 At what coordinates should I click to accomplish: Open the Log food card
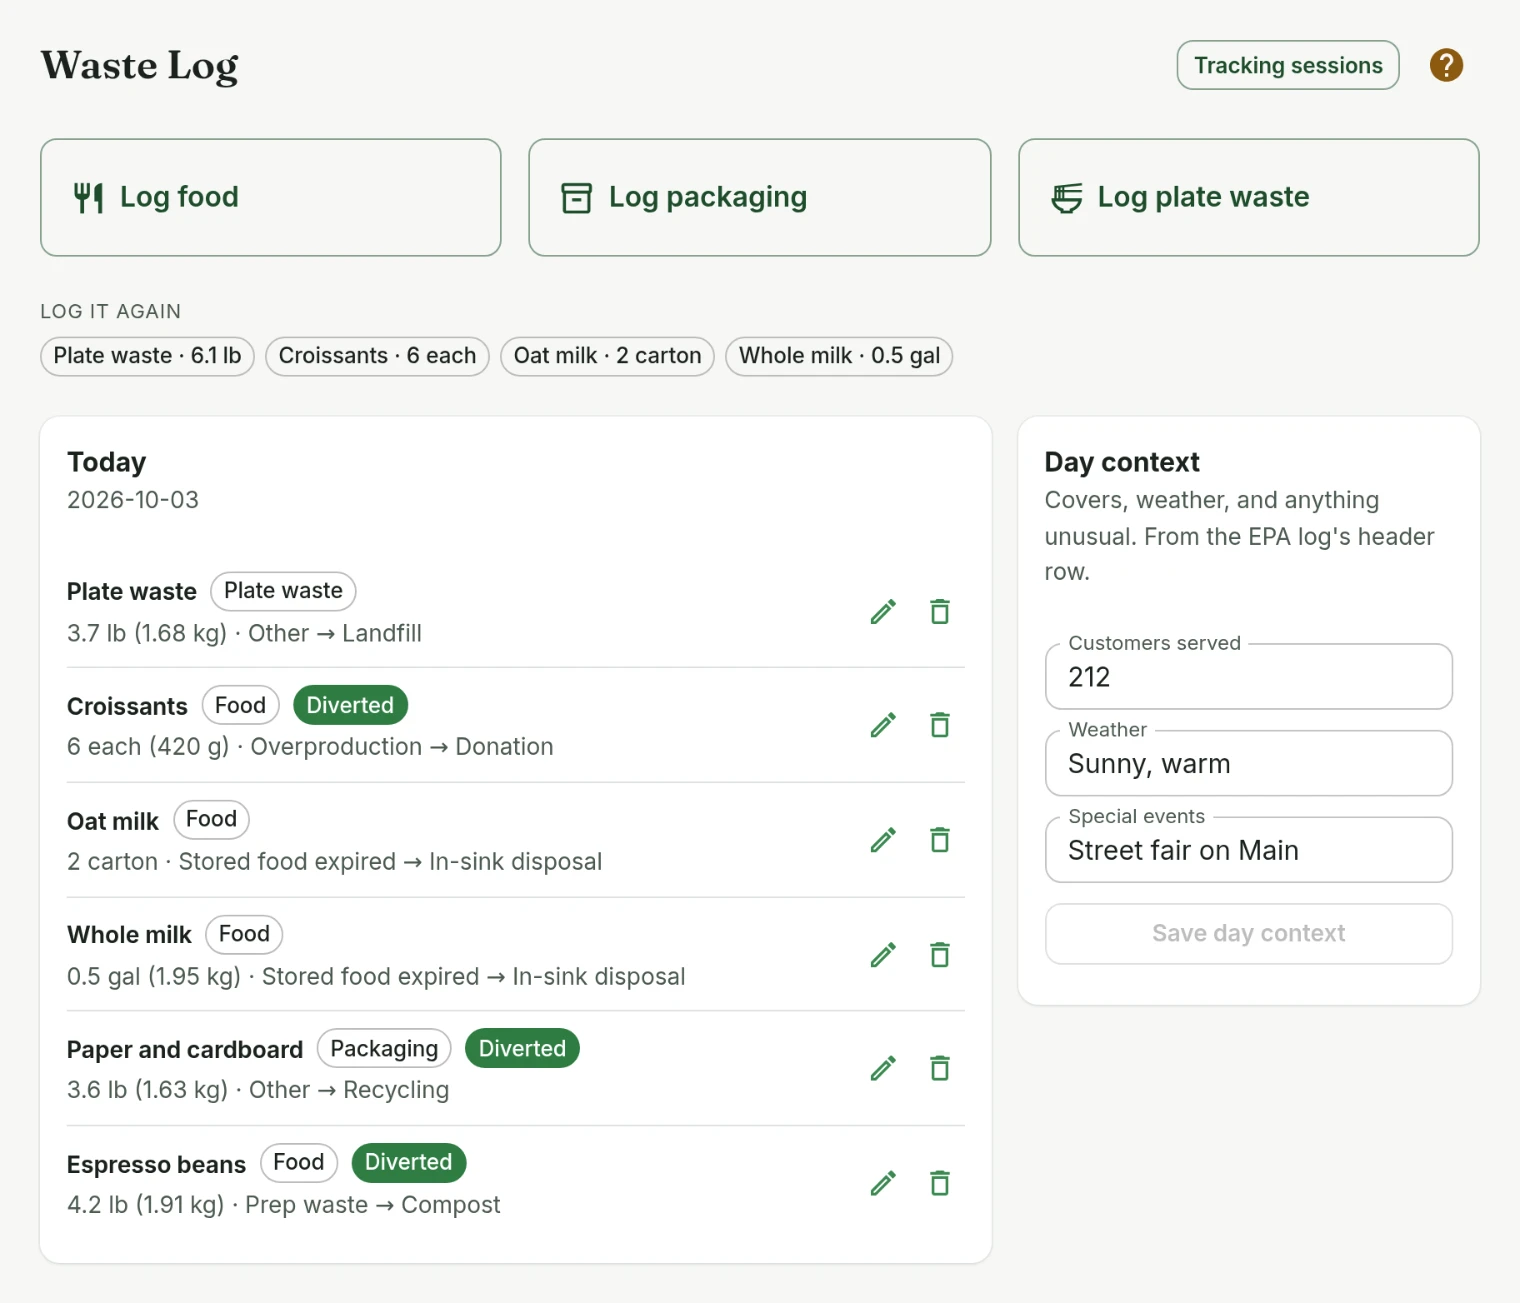[271, 197]
